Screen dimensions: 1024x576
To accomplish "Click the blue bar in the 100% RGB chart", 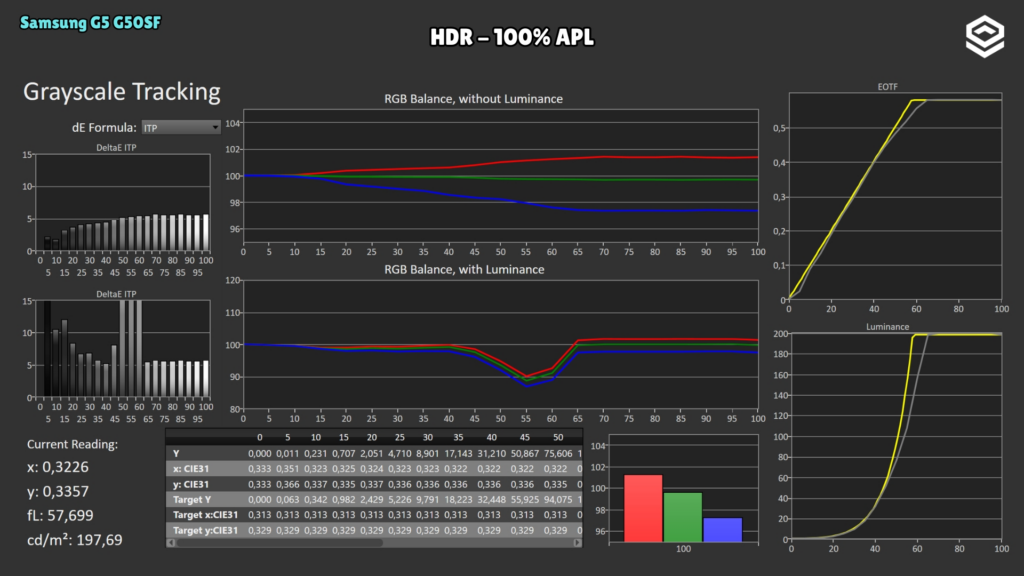I will tap(722, 530).
